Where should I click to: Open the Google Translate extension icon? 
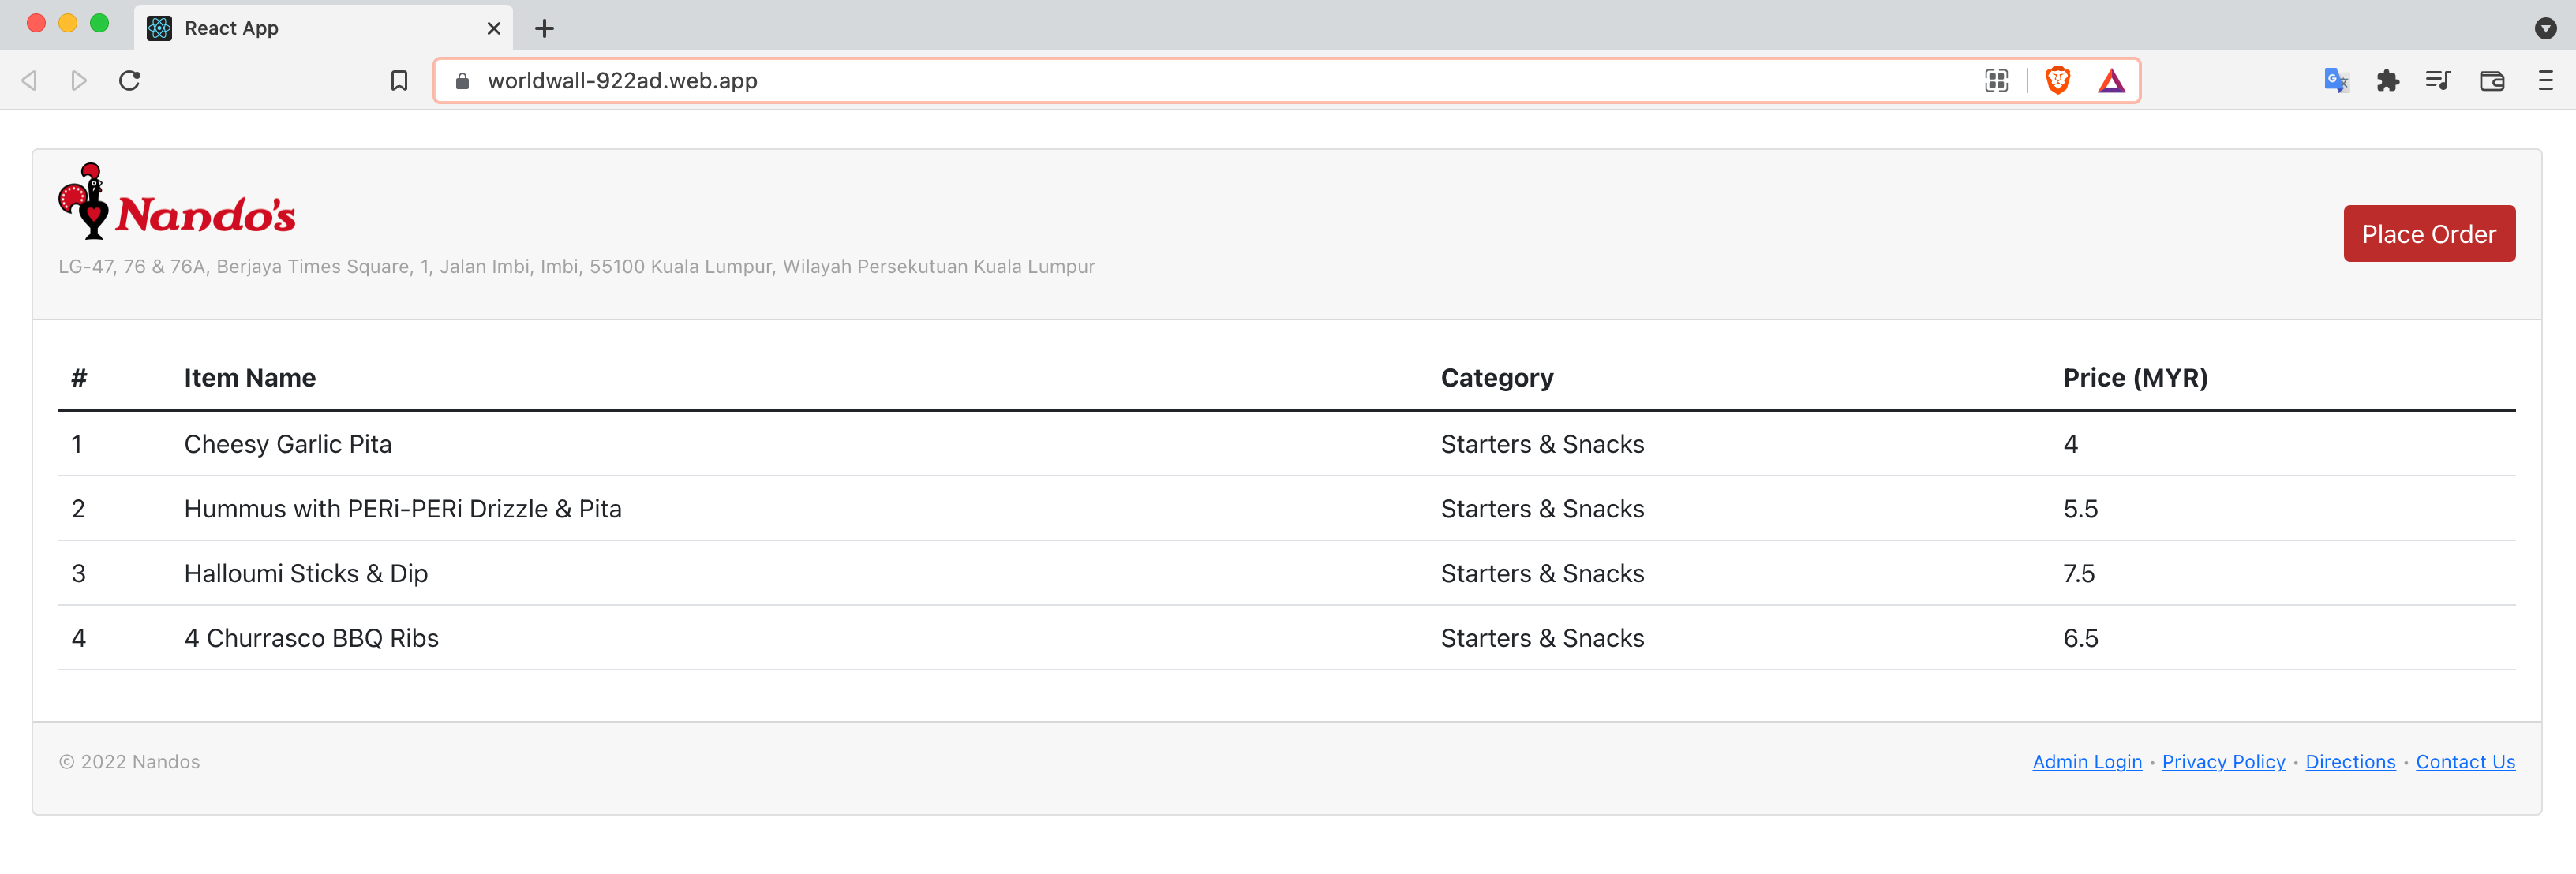(2336, 80)
